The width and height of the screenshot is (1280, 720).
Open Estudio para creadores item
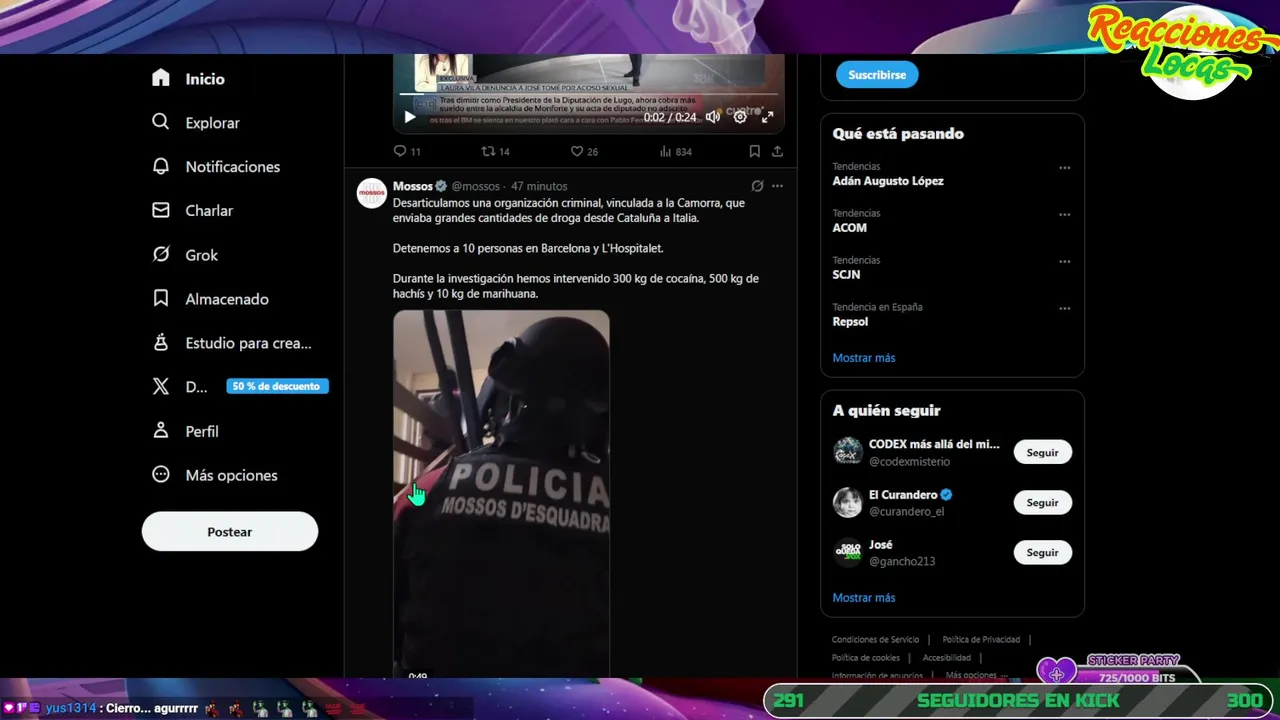tap(231, 343)
